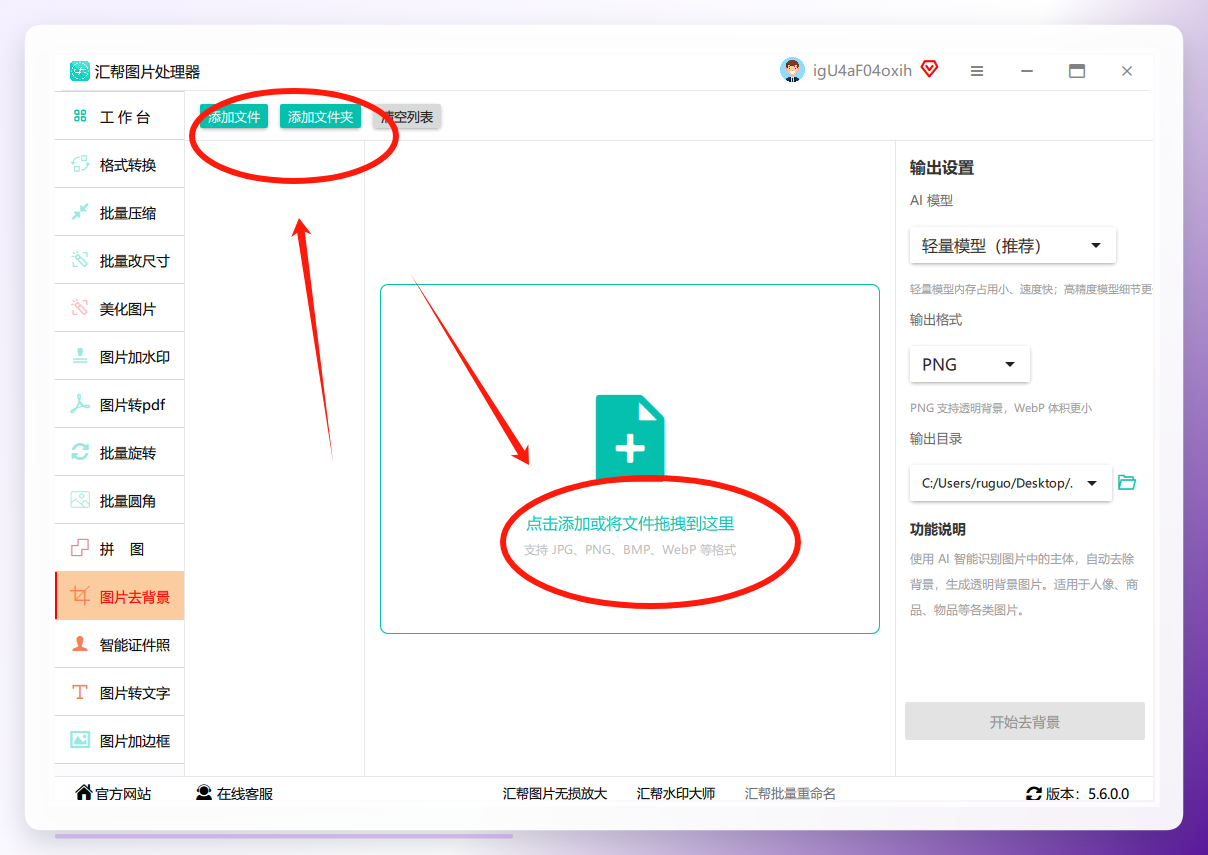The width and height of the screenshot is (1208, 855).
Task: Choose the 拼图 collage icon
Action: coord(80,548)
